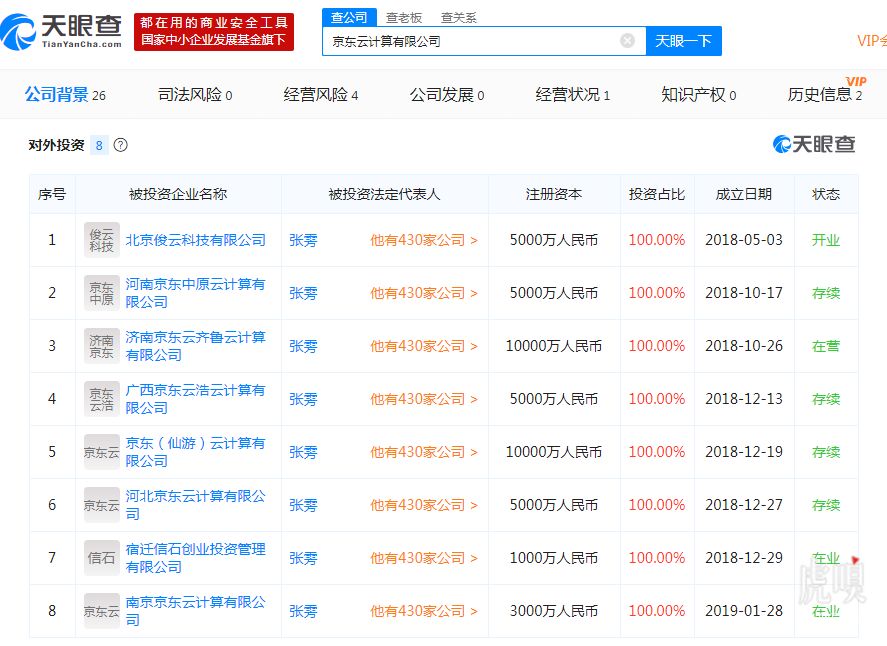Clear the search box with X icon
Screen dimensions: 887x646
click(x=627, y=41)
